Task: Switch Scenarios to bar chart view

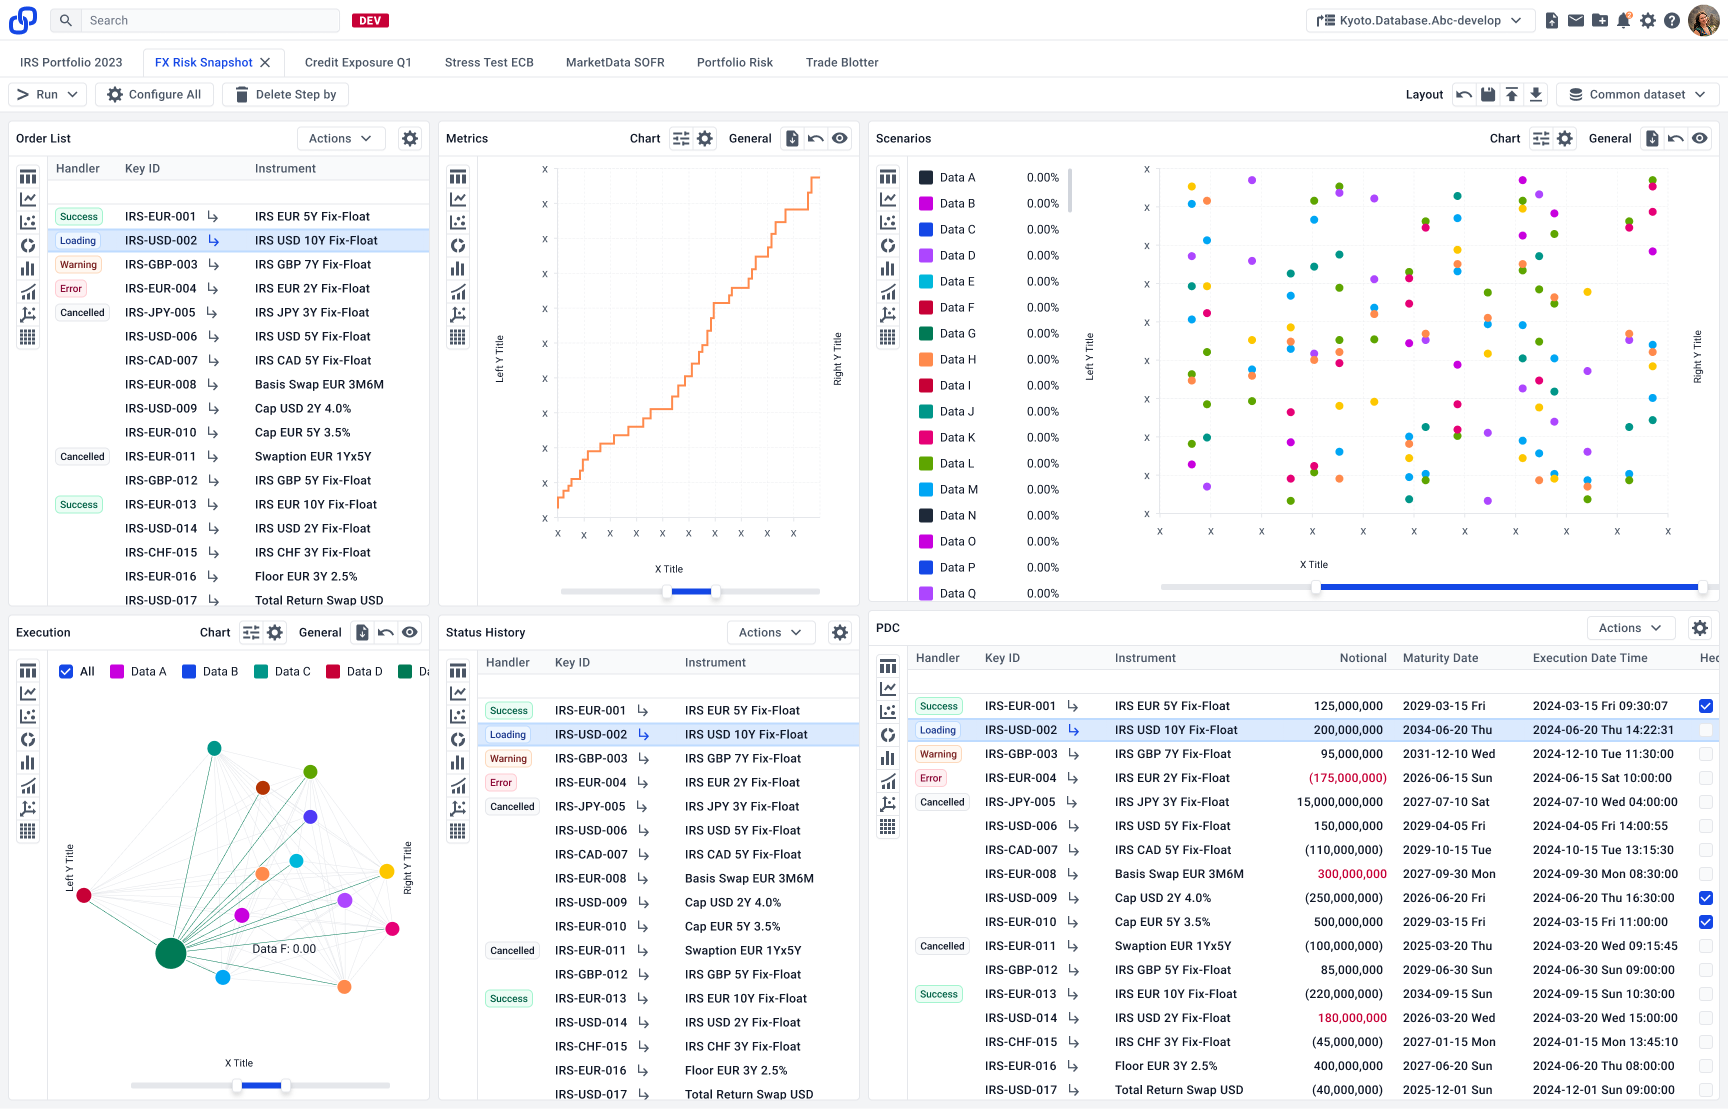Action: [888, 269]
